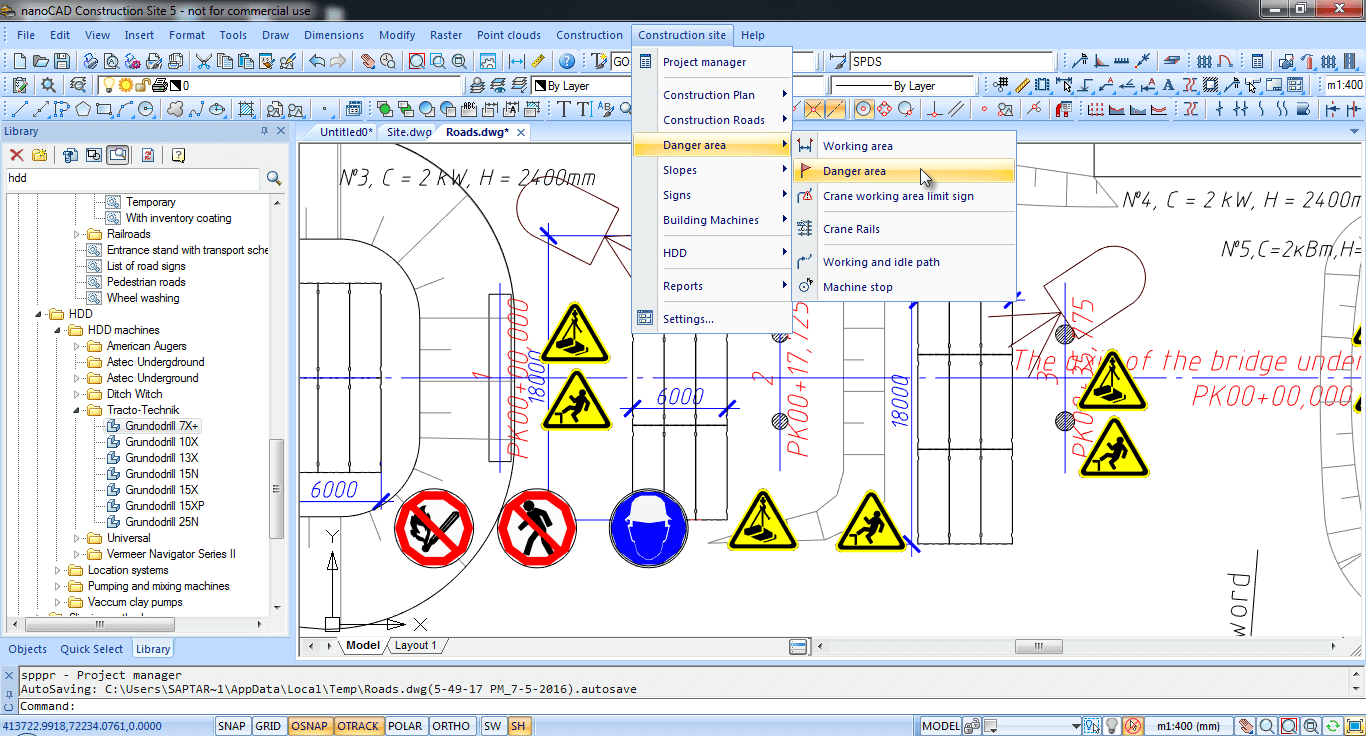This screenshot has height=736, width=1366.
Task: Open the Point clouds menu
Action: (508, 35)
